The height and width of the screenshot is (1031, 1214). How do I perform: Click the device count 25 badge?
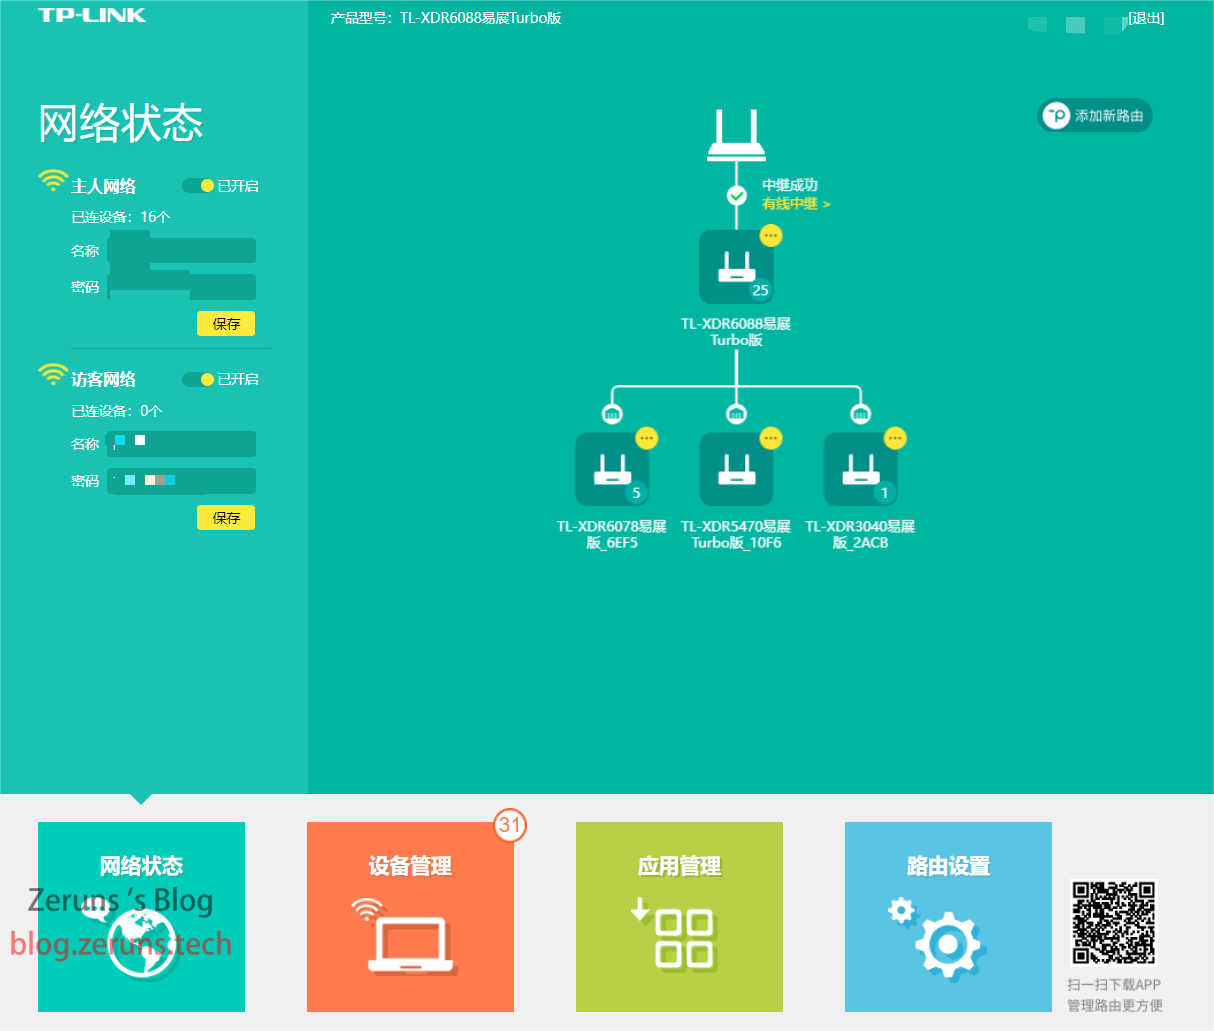tap(760, 290)
